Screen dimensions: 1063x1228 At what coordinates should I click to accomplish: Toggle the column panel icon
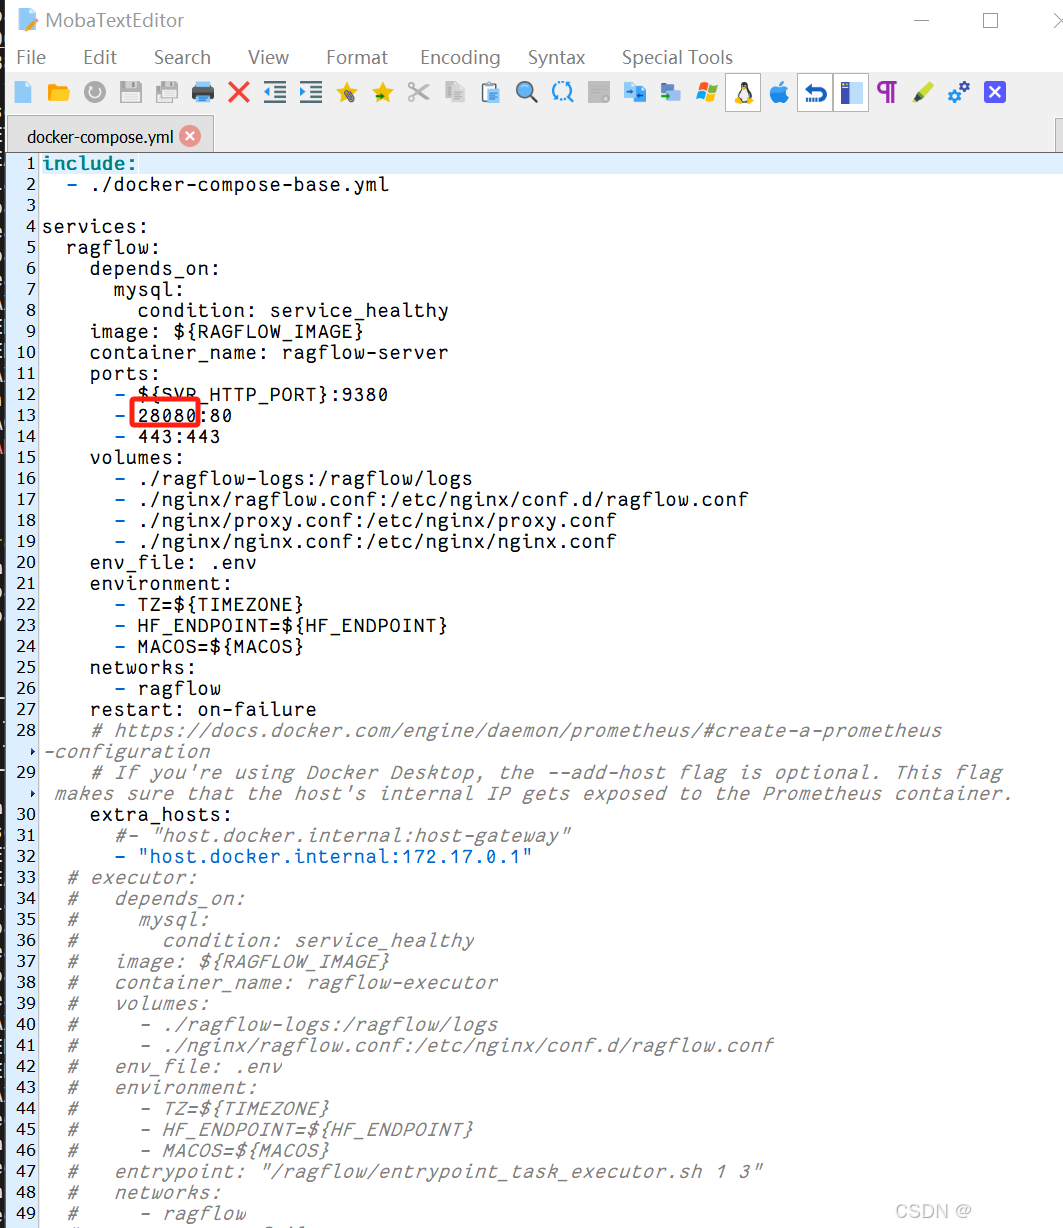pyautogui.click(x=851, y=93)
